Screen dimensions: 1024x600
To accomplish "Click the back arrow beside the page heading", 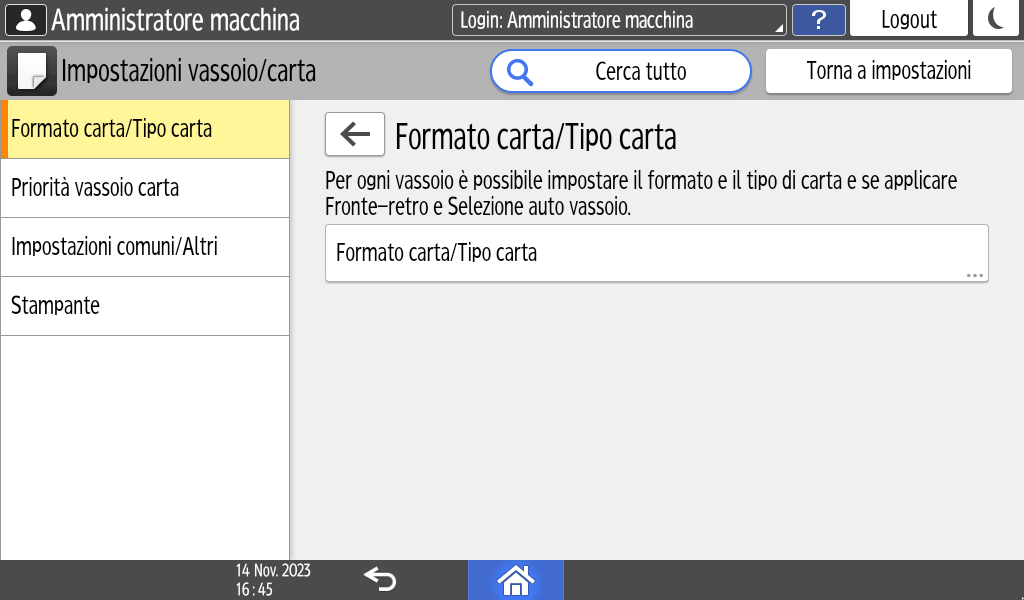I will pyautogui.click(x=355, y=135).
